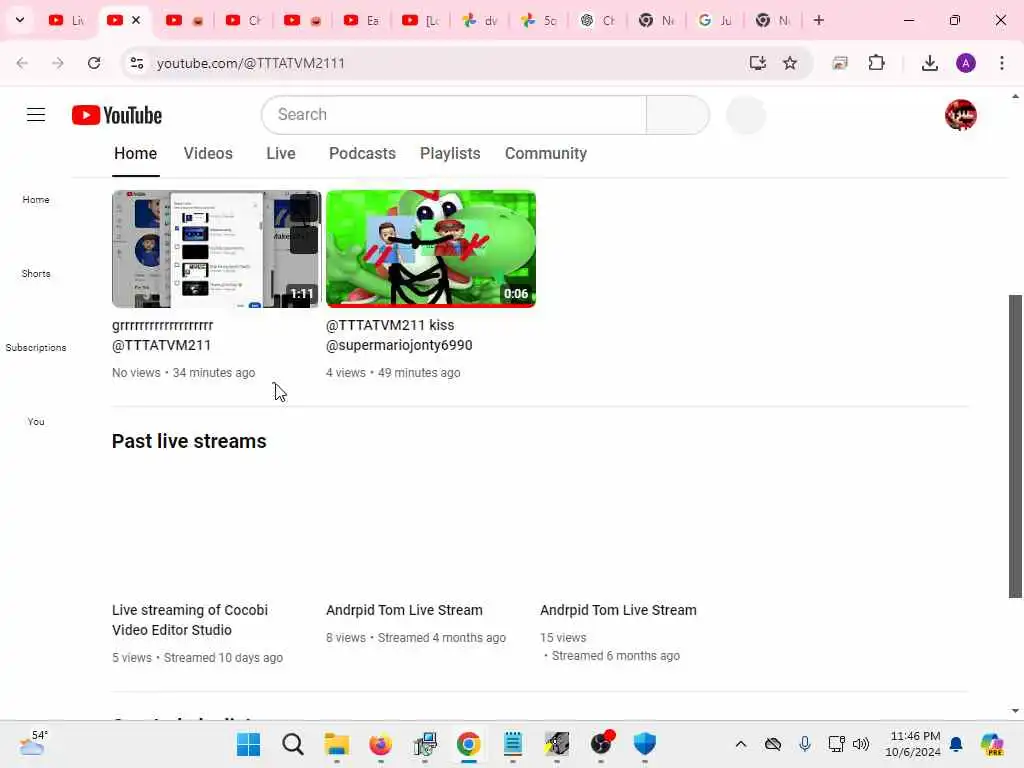Screen dimensions: 1024x768
Task: Switch to the Community channel tab
Action: click(546, 153)
